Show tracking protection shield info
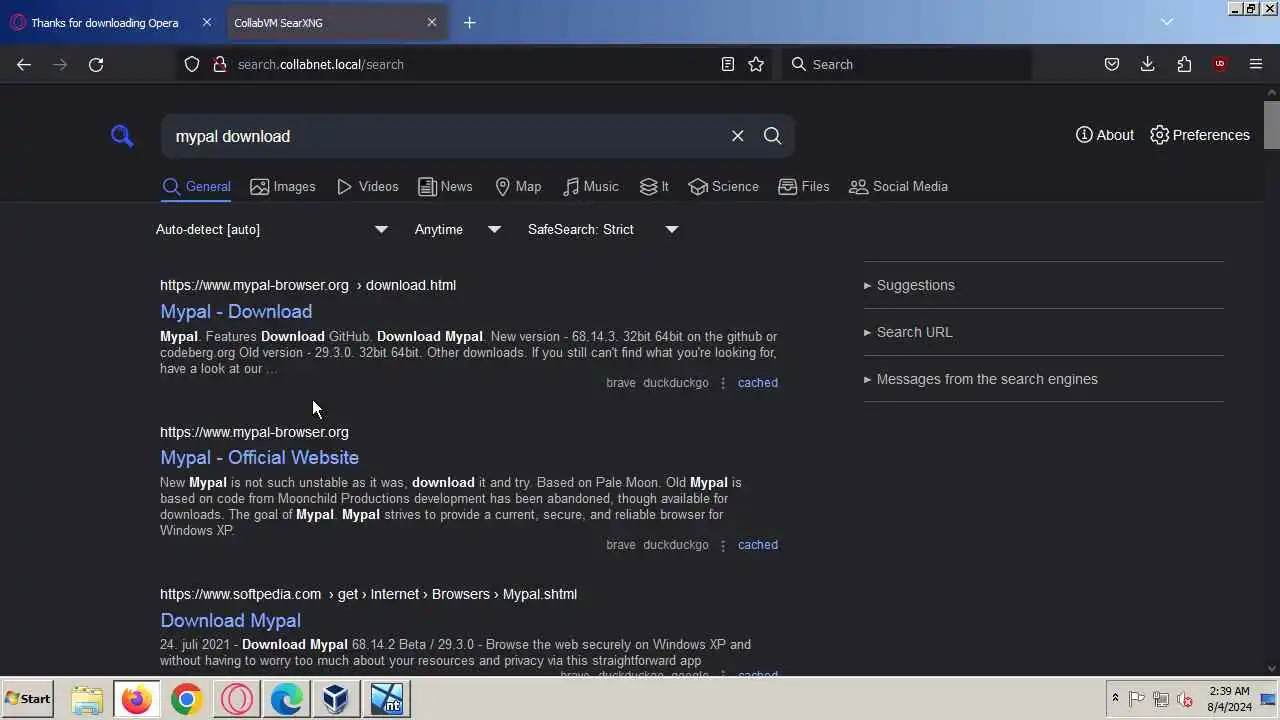 tap(192, 64)
